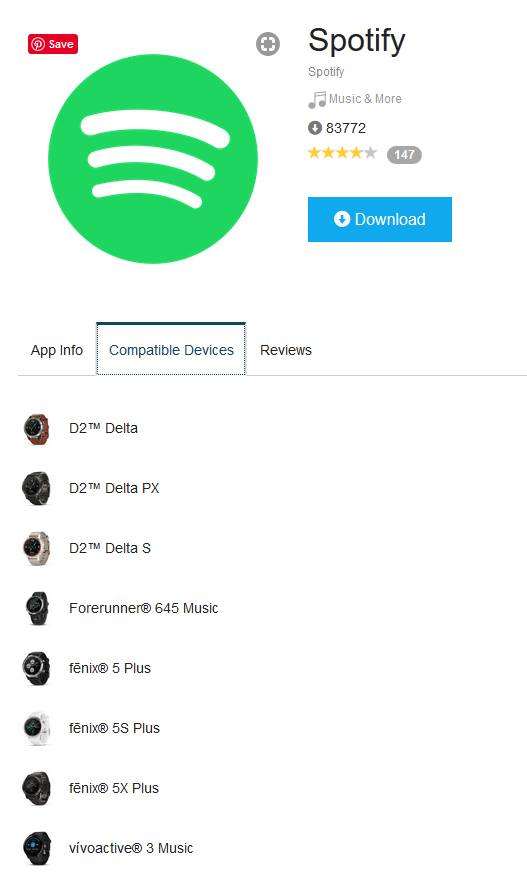Click the vívoactive 3 Music watch icon
This screenshot has height=882, width=527.
point(37,848)
